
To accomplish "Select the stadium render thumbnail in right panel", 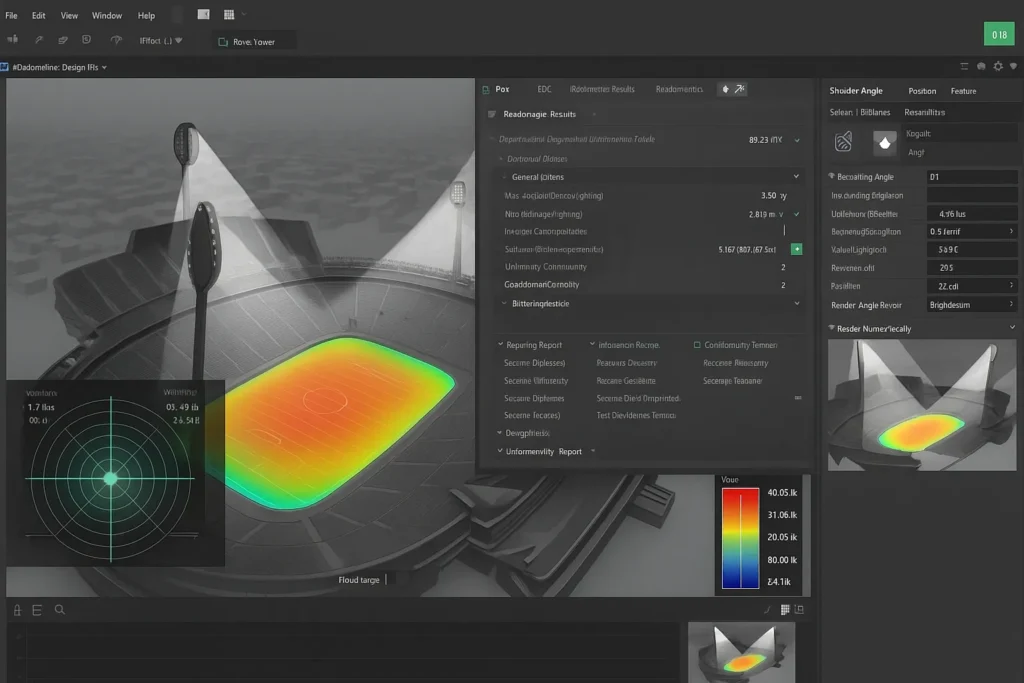I will 921,405.
